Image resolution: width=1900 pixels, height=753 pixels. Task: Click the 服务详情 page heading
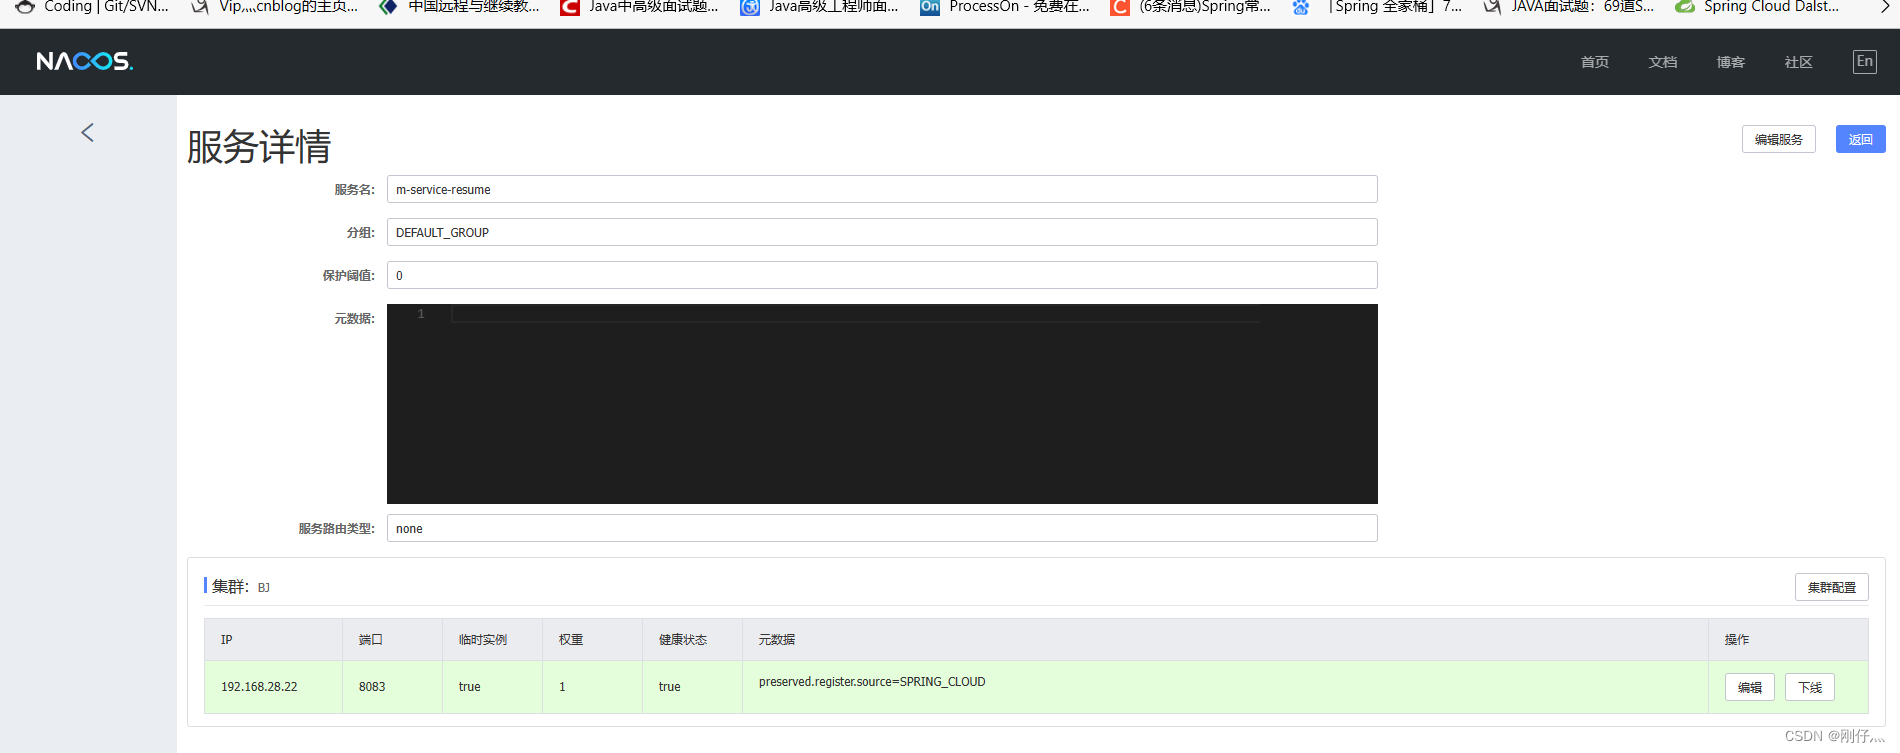click(x=259, y=147)
